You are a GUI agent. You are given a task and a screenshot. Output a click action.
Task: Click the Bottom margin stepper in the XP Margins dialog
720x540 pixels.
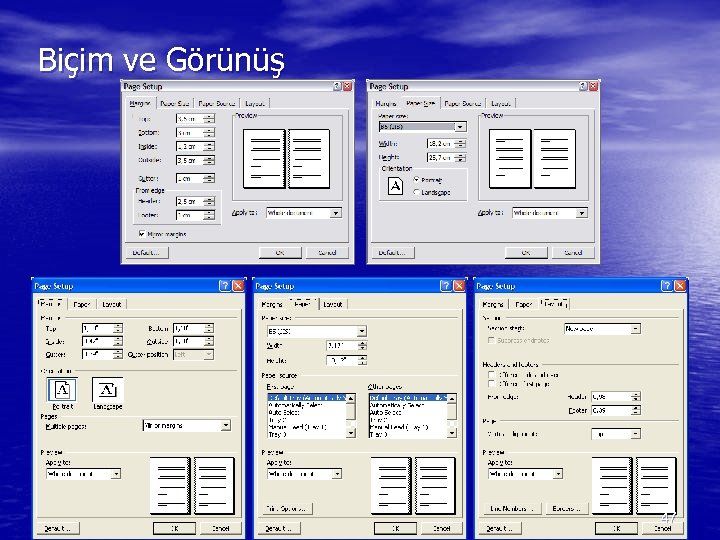pos(209,328)
